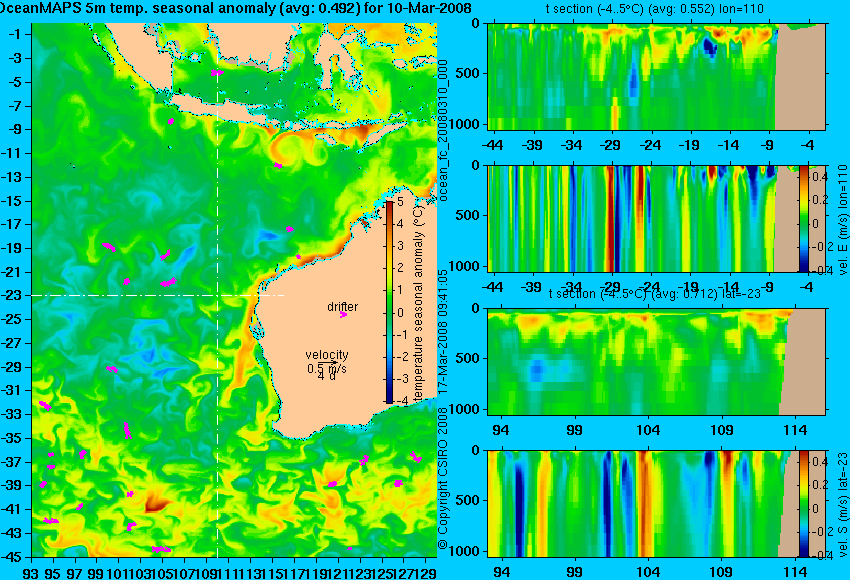Click the 'vel. E (m/s) lon=110' axis label
This screenshot has height=580, width=850.
pos(843,220)
